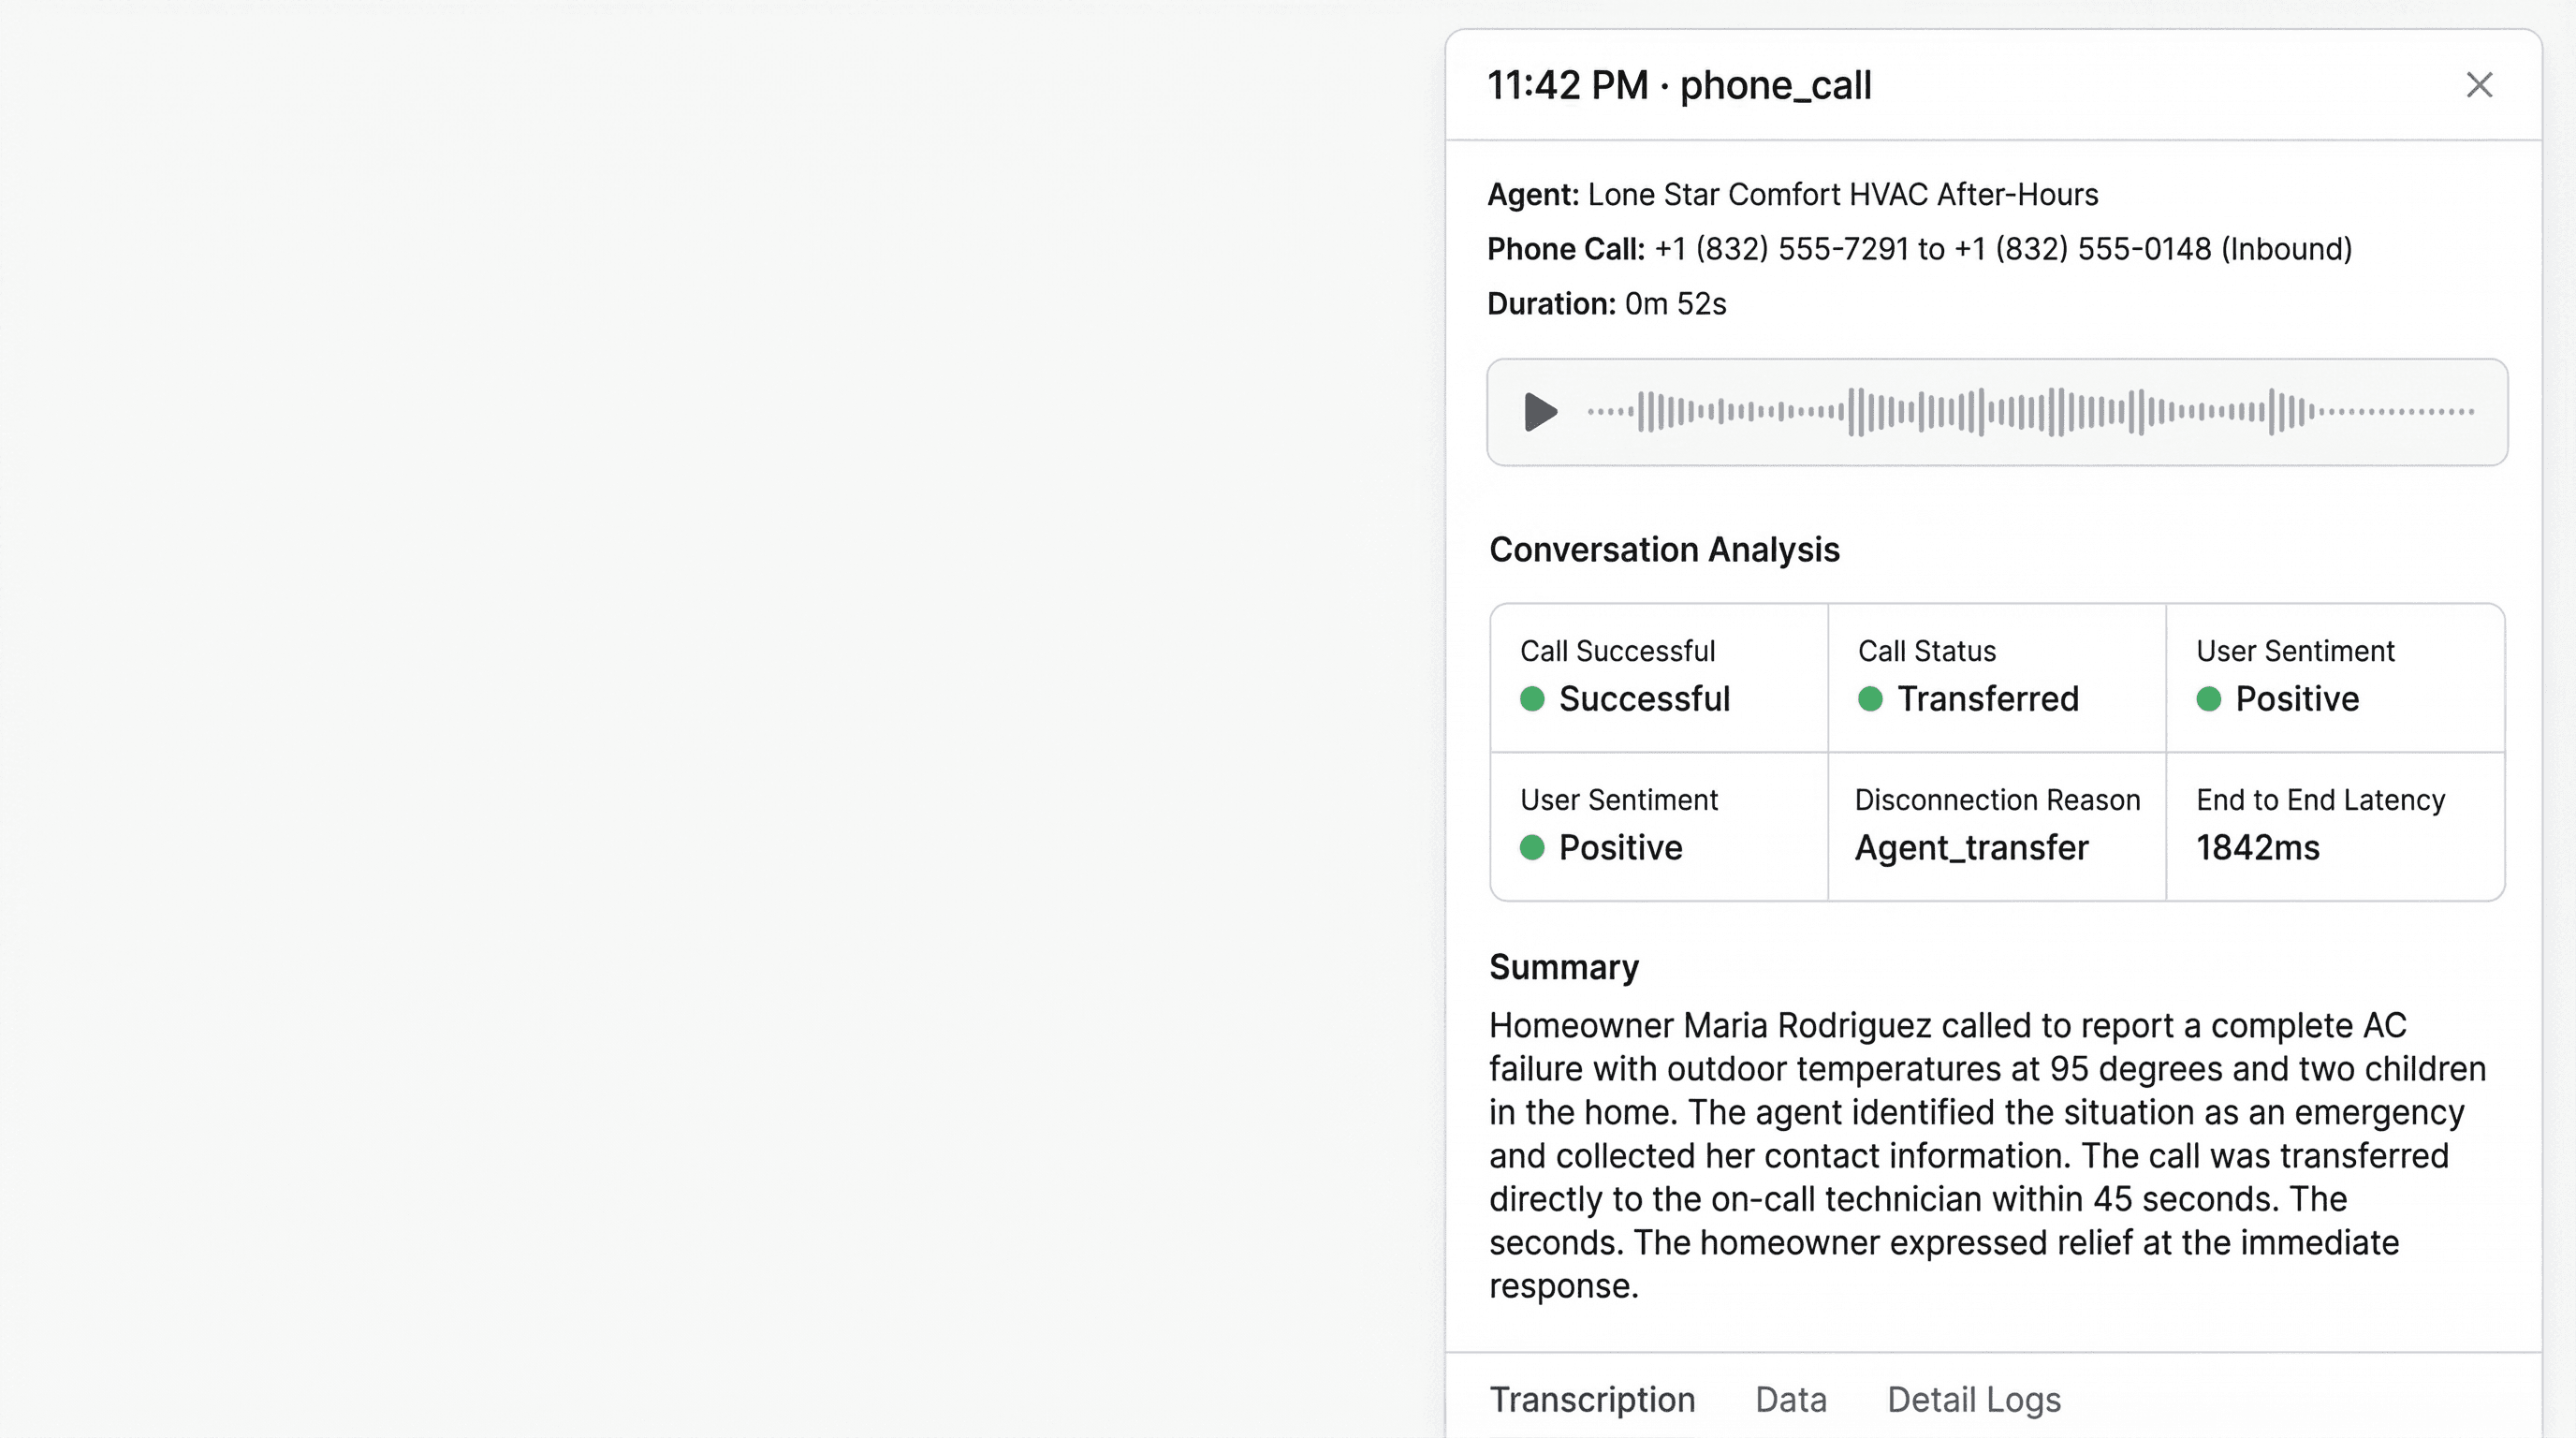Click the X icon at panel top right
2576x1438 pixels.
(2479, 85)
